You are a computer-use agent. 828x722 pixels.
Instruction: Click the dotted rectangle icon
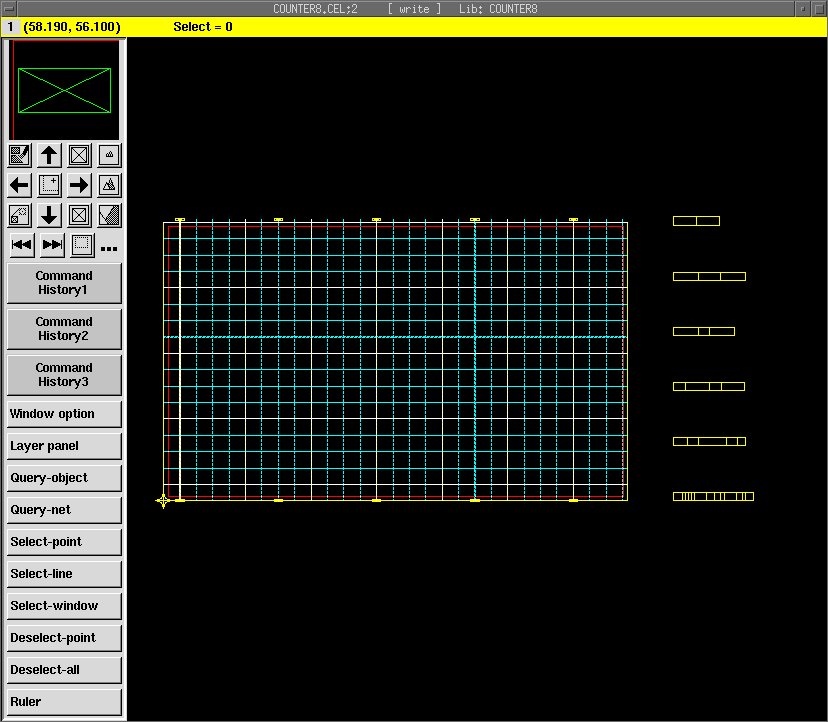(82, 245)
